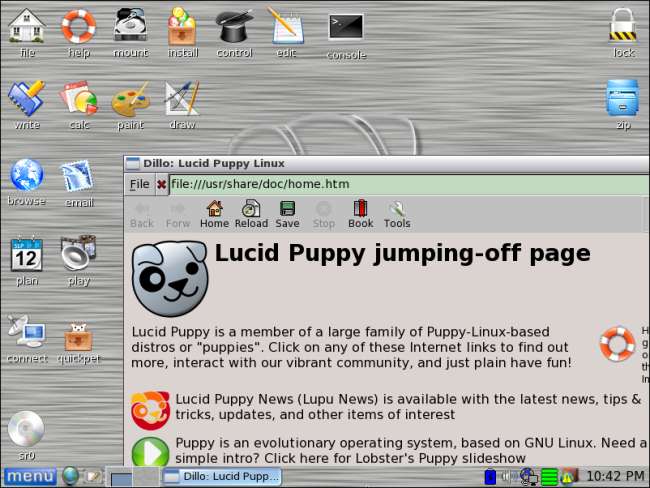Click the 10:42 PM clock
Screen dimensions: 650x488
tap(615, 476)
